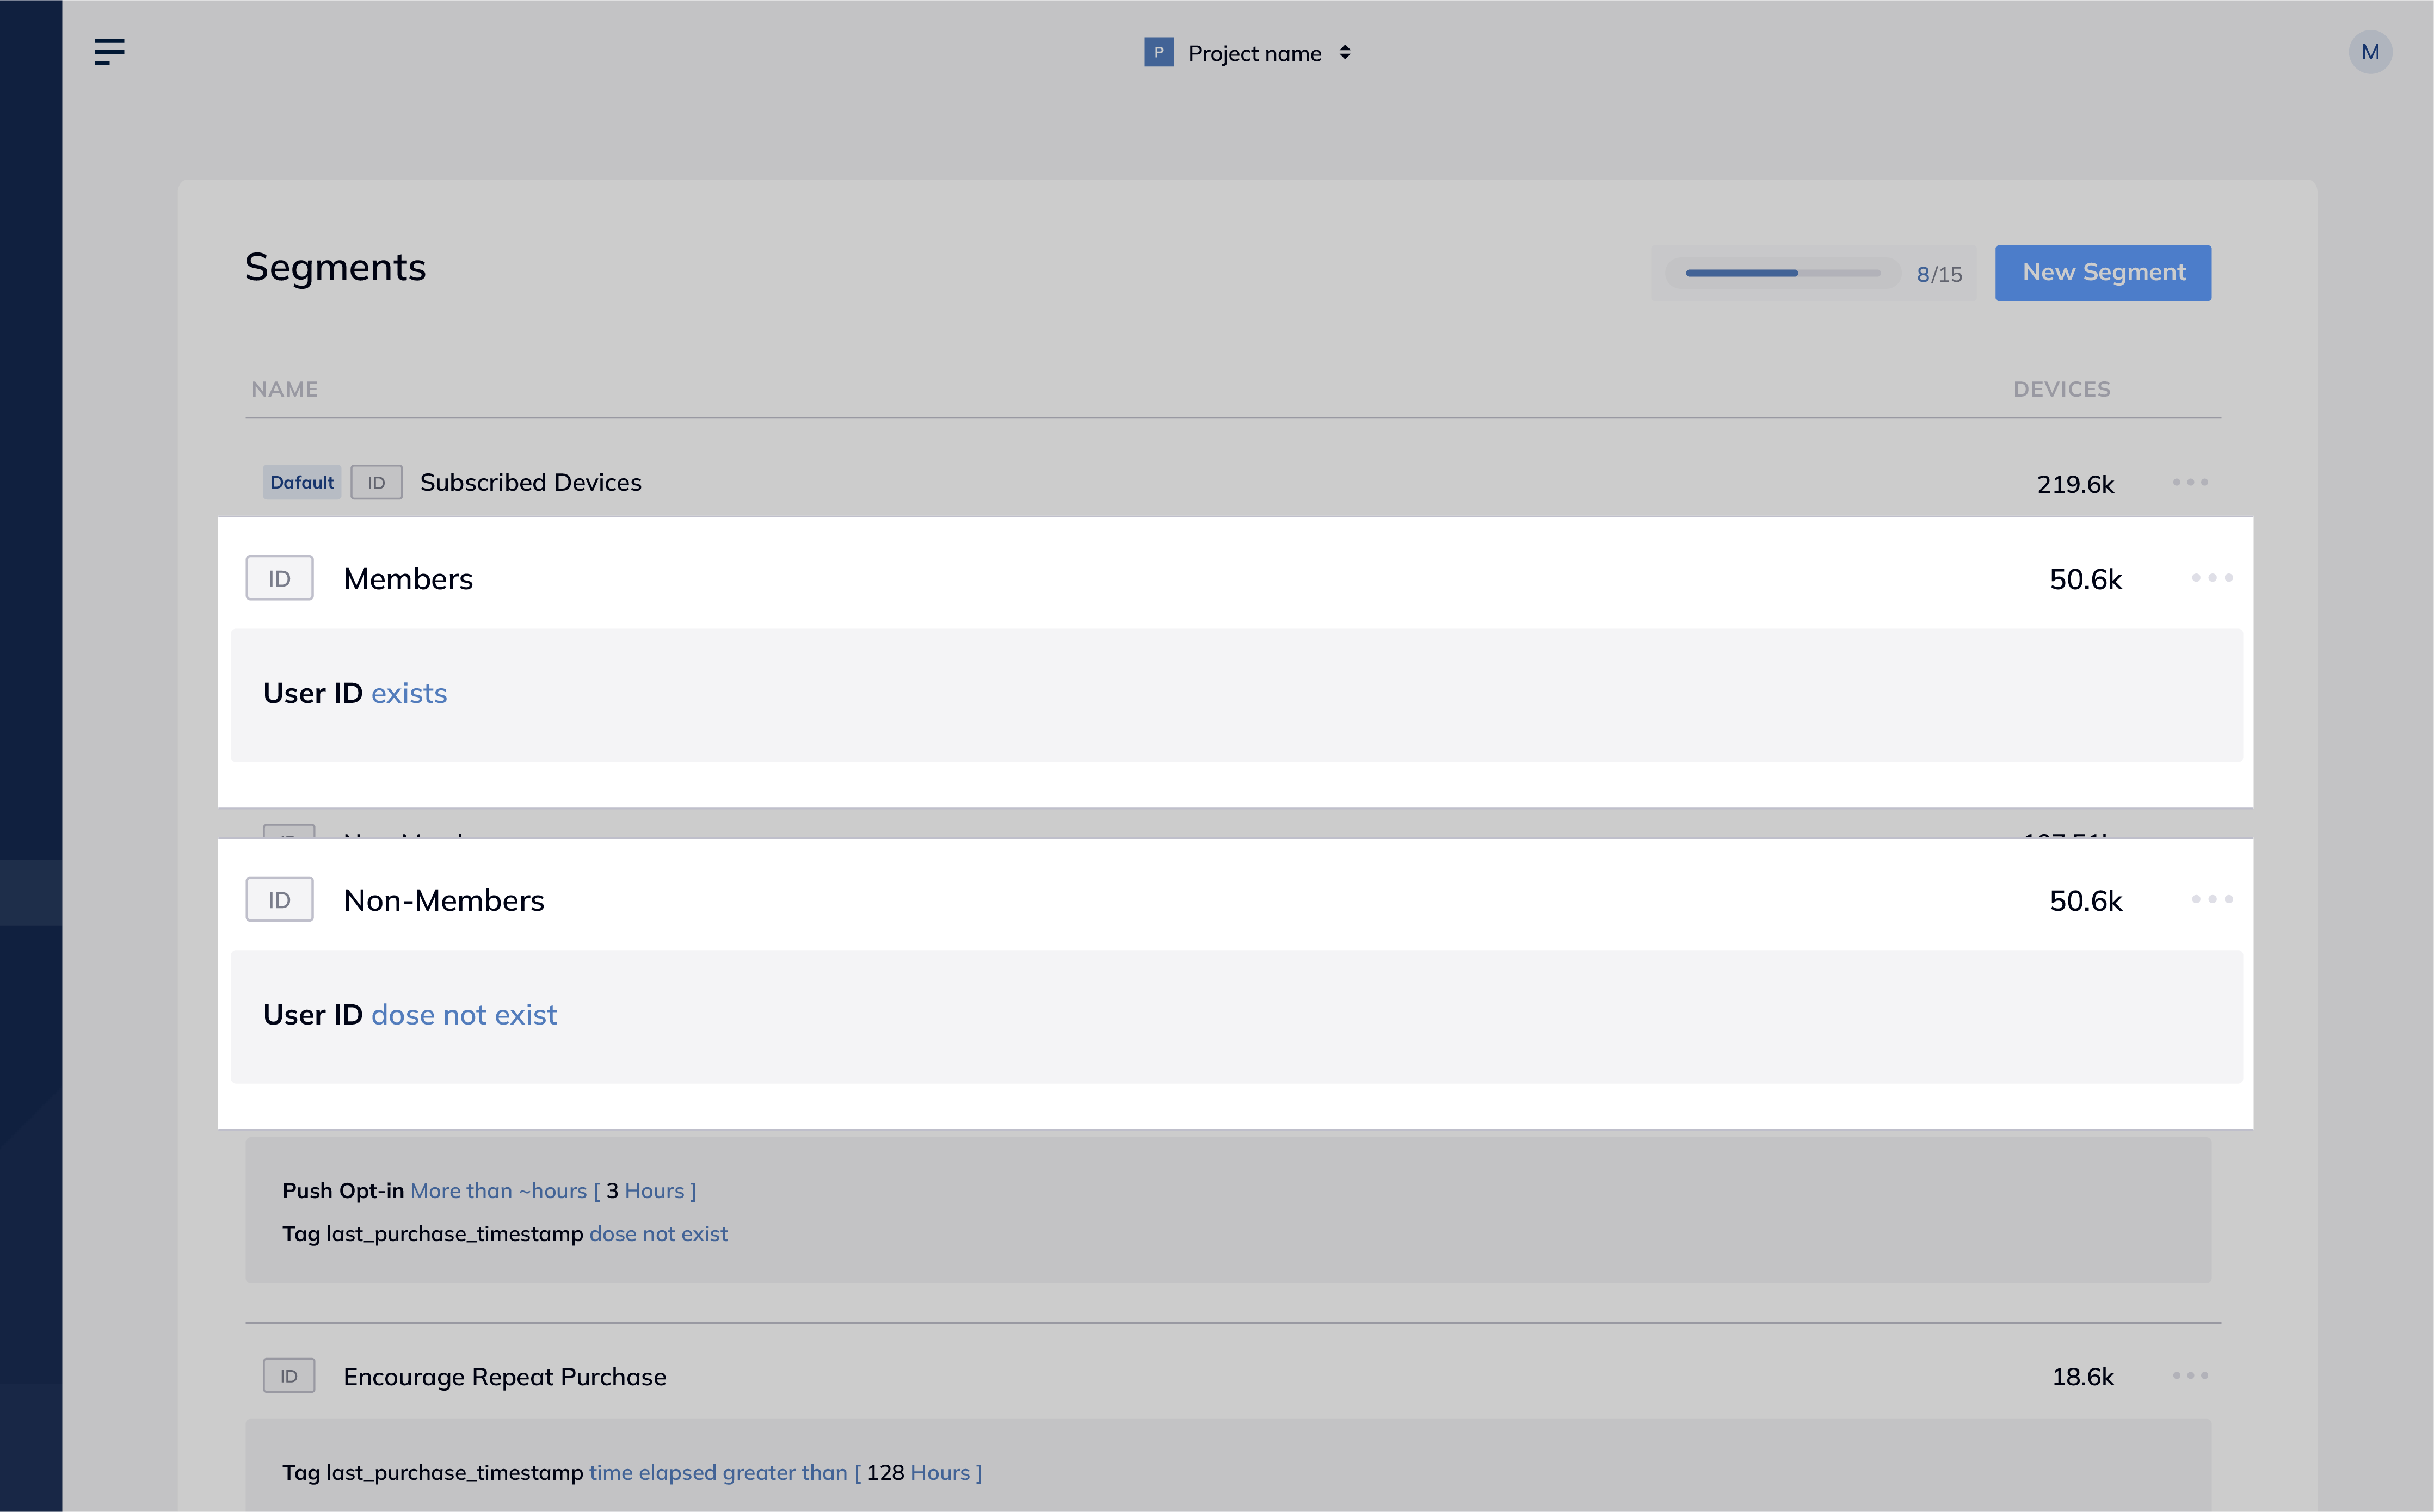This screenshot has width=2434, height=1512.
Task: Click the More than ~hours 3 Hours link
Action: coord(554,1190)
